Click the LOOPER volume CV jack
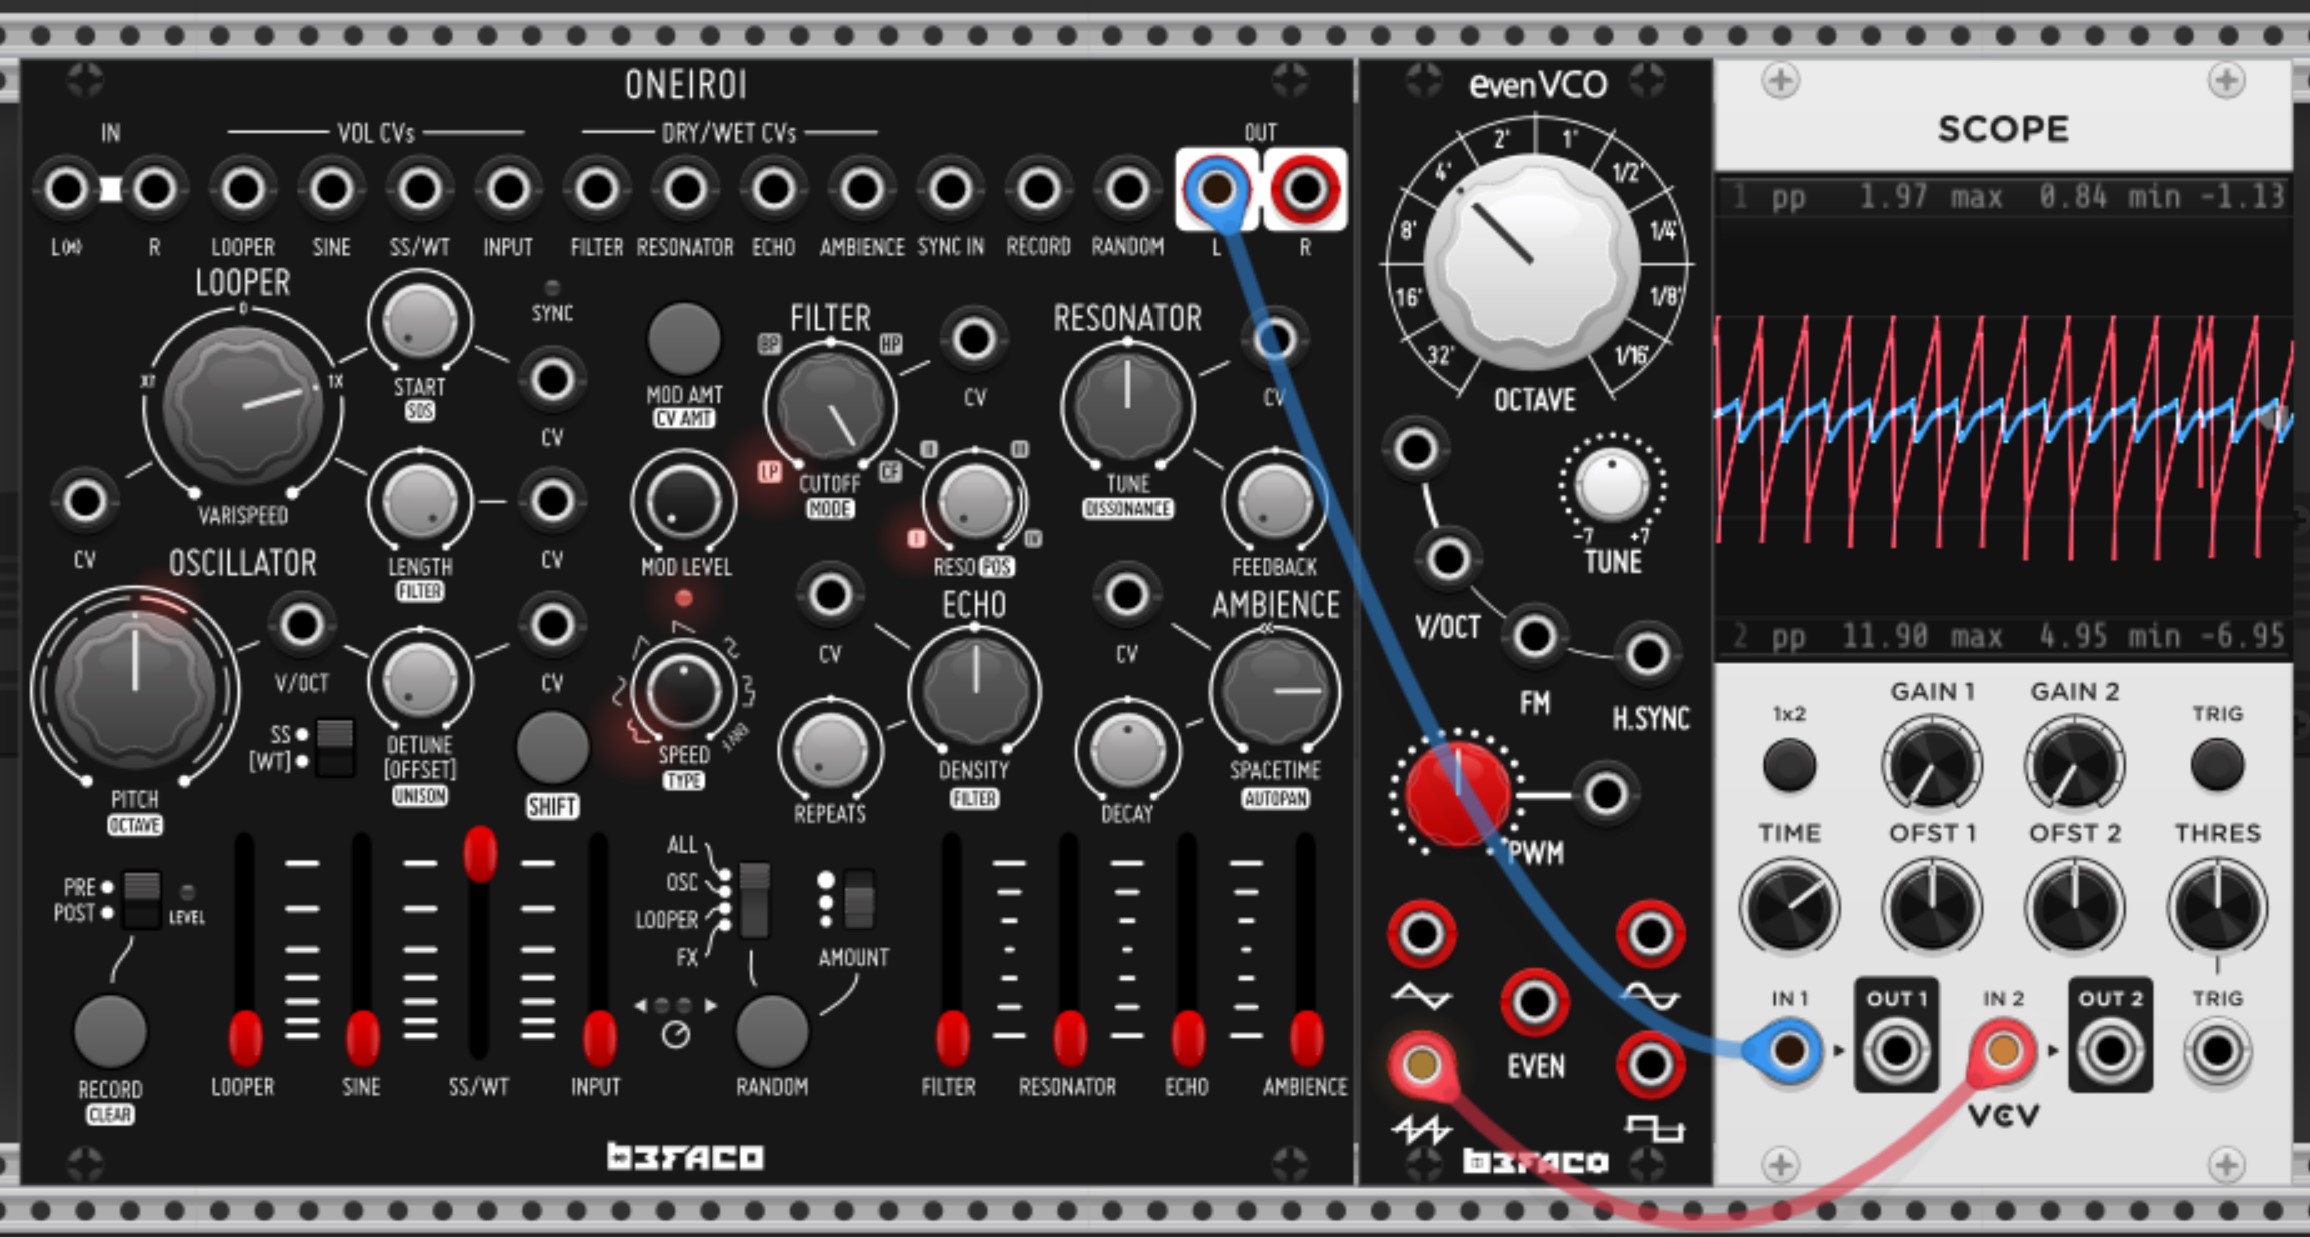 (242, 189)
